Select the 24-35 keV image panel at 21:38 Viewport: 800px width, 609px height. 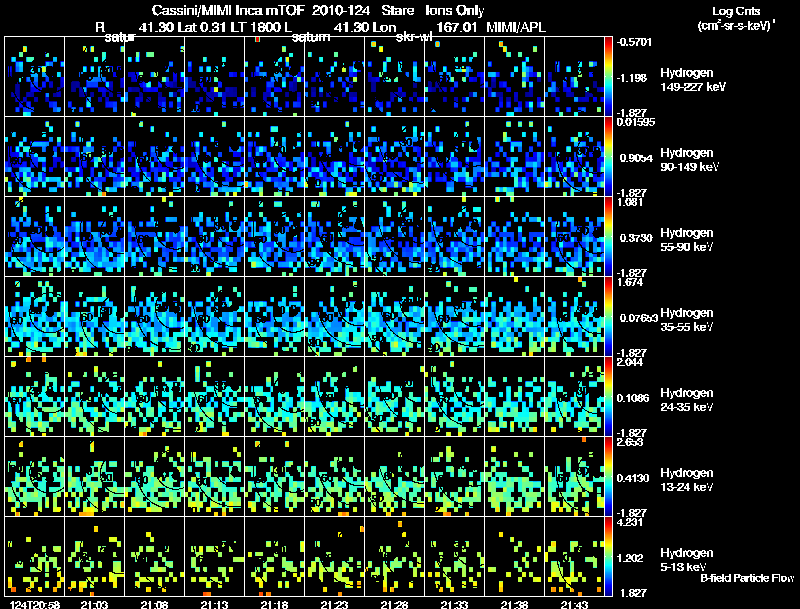click(514, 397)
